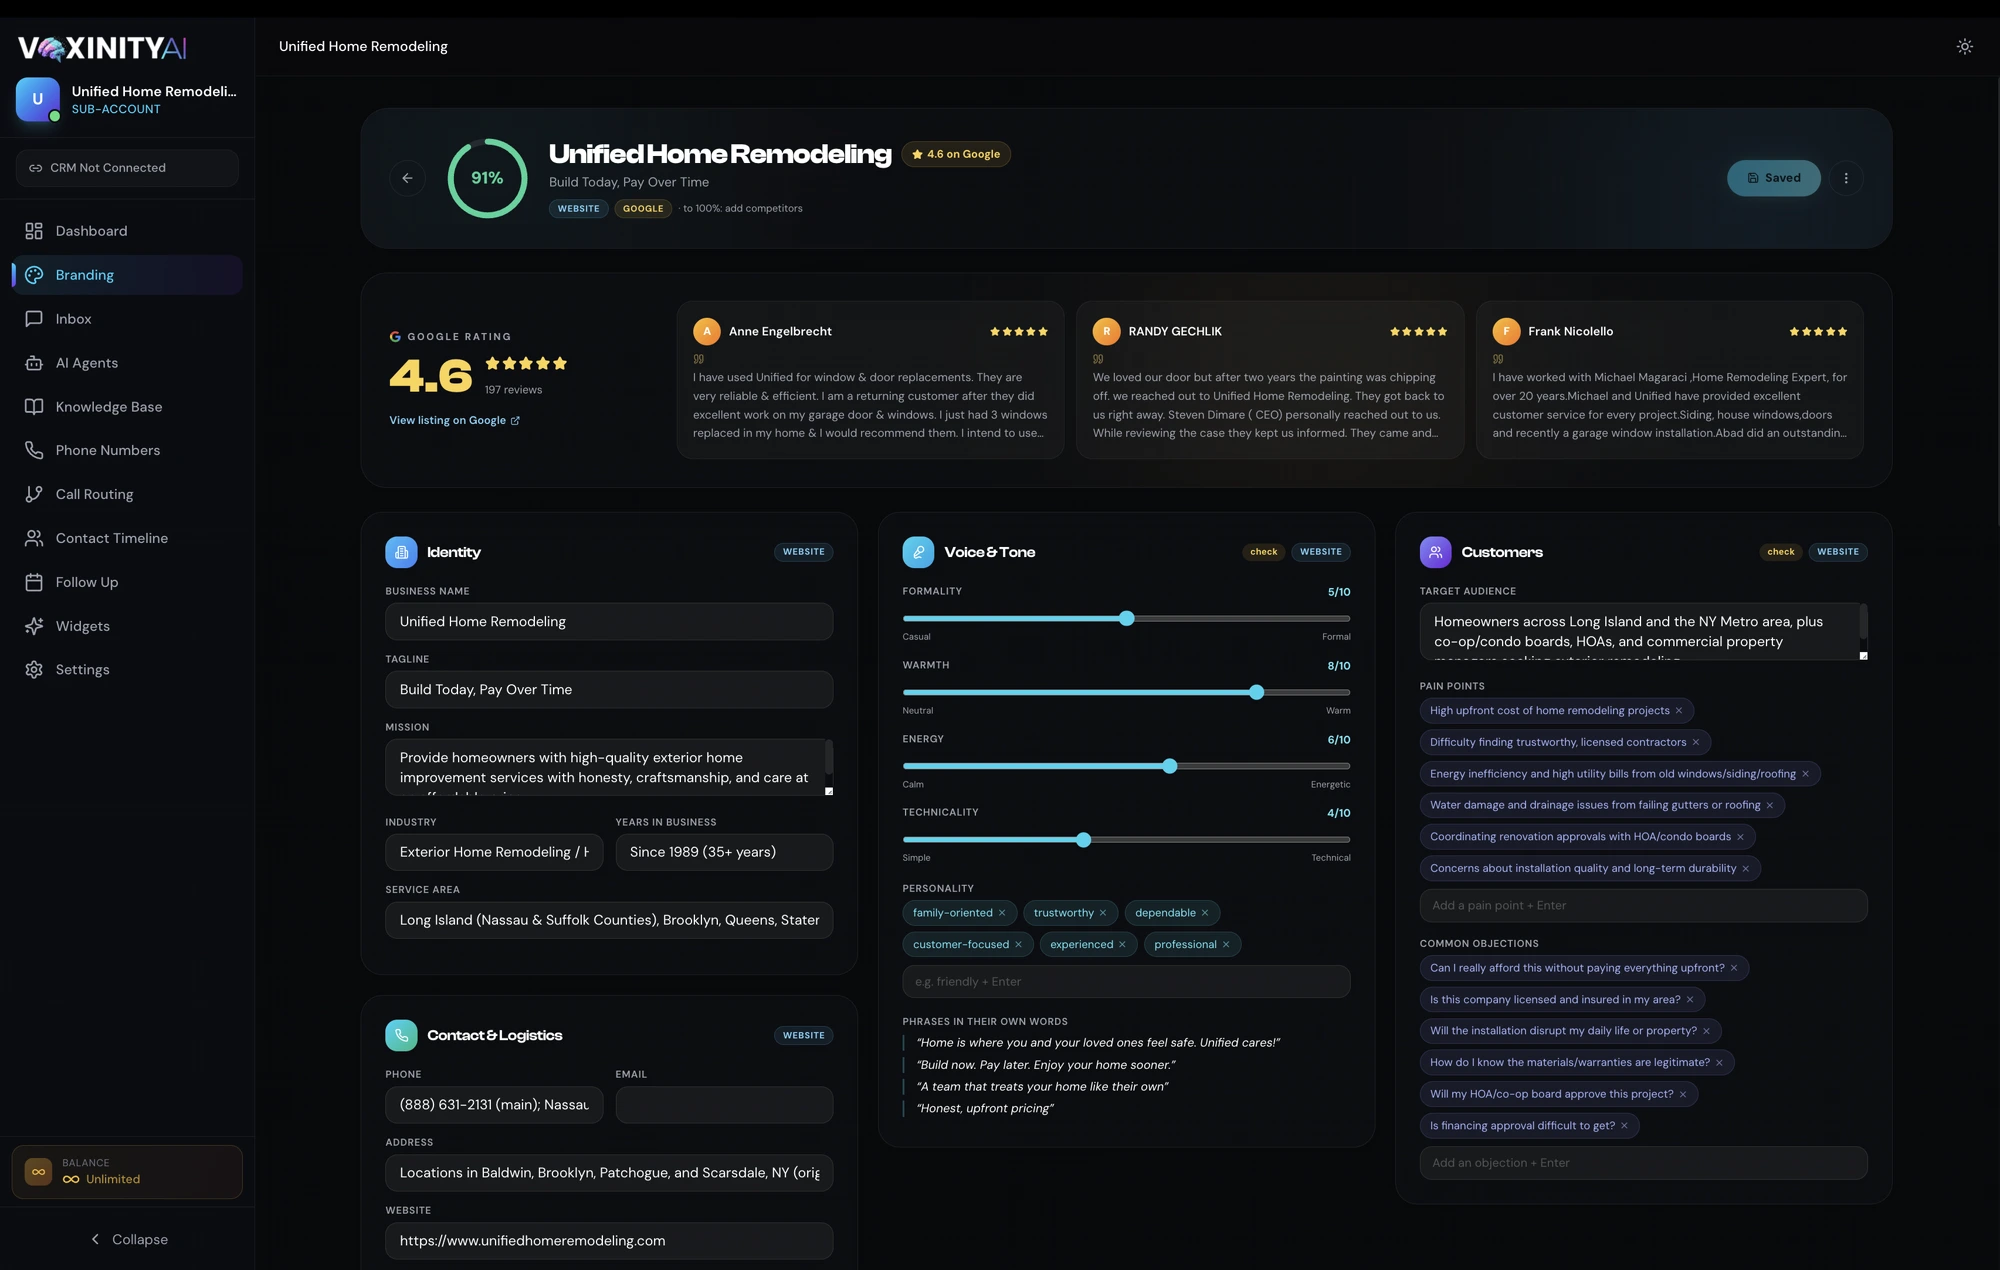Click the Service Area input field
The image size is (2000, 1270).
pos(609,920)
